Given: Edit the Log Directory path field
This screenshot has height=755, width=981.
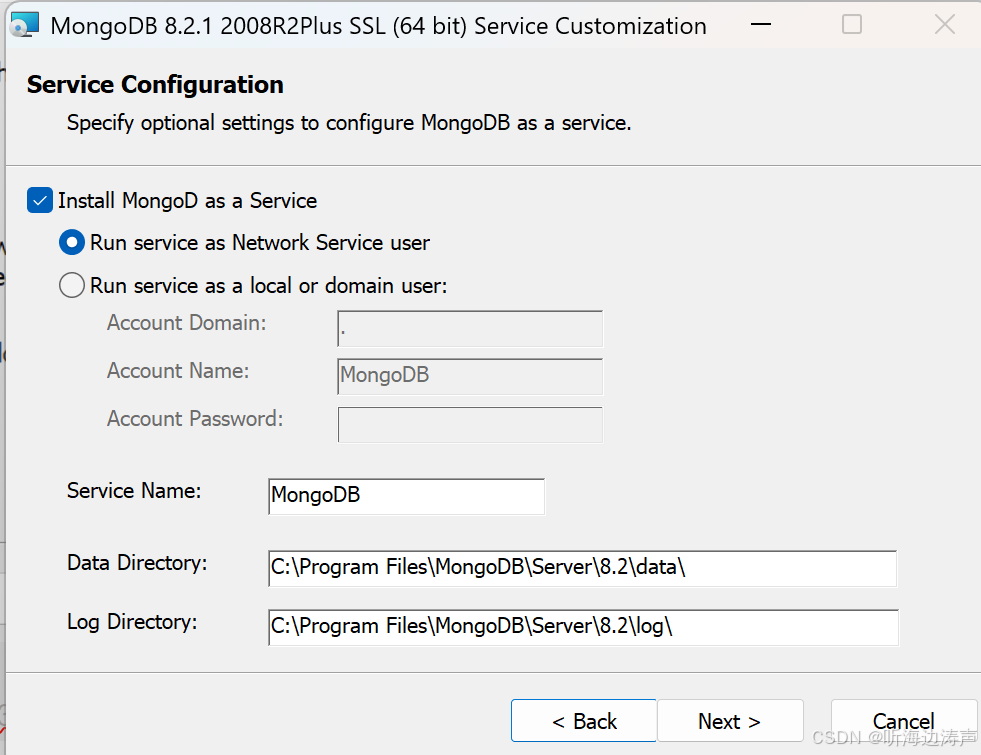Looking at the screenshot, I should coord(582,627).
